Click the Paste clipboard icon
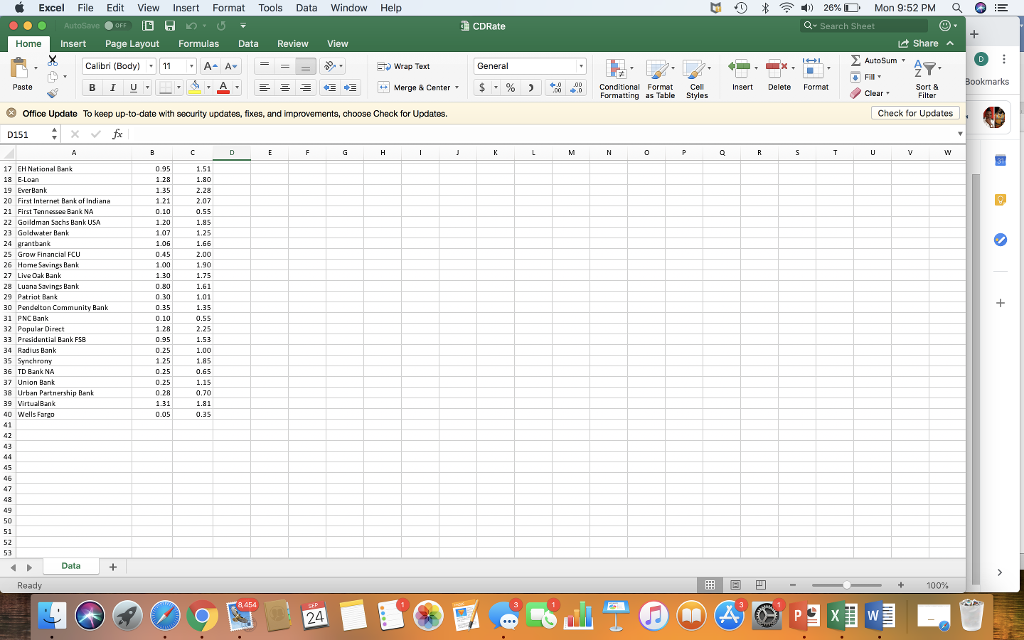1024x640 pixels. [x=20, y=67]
